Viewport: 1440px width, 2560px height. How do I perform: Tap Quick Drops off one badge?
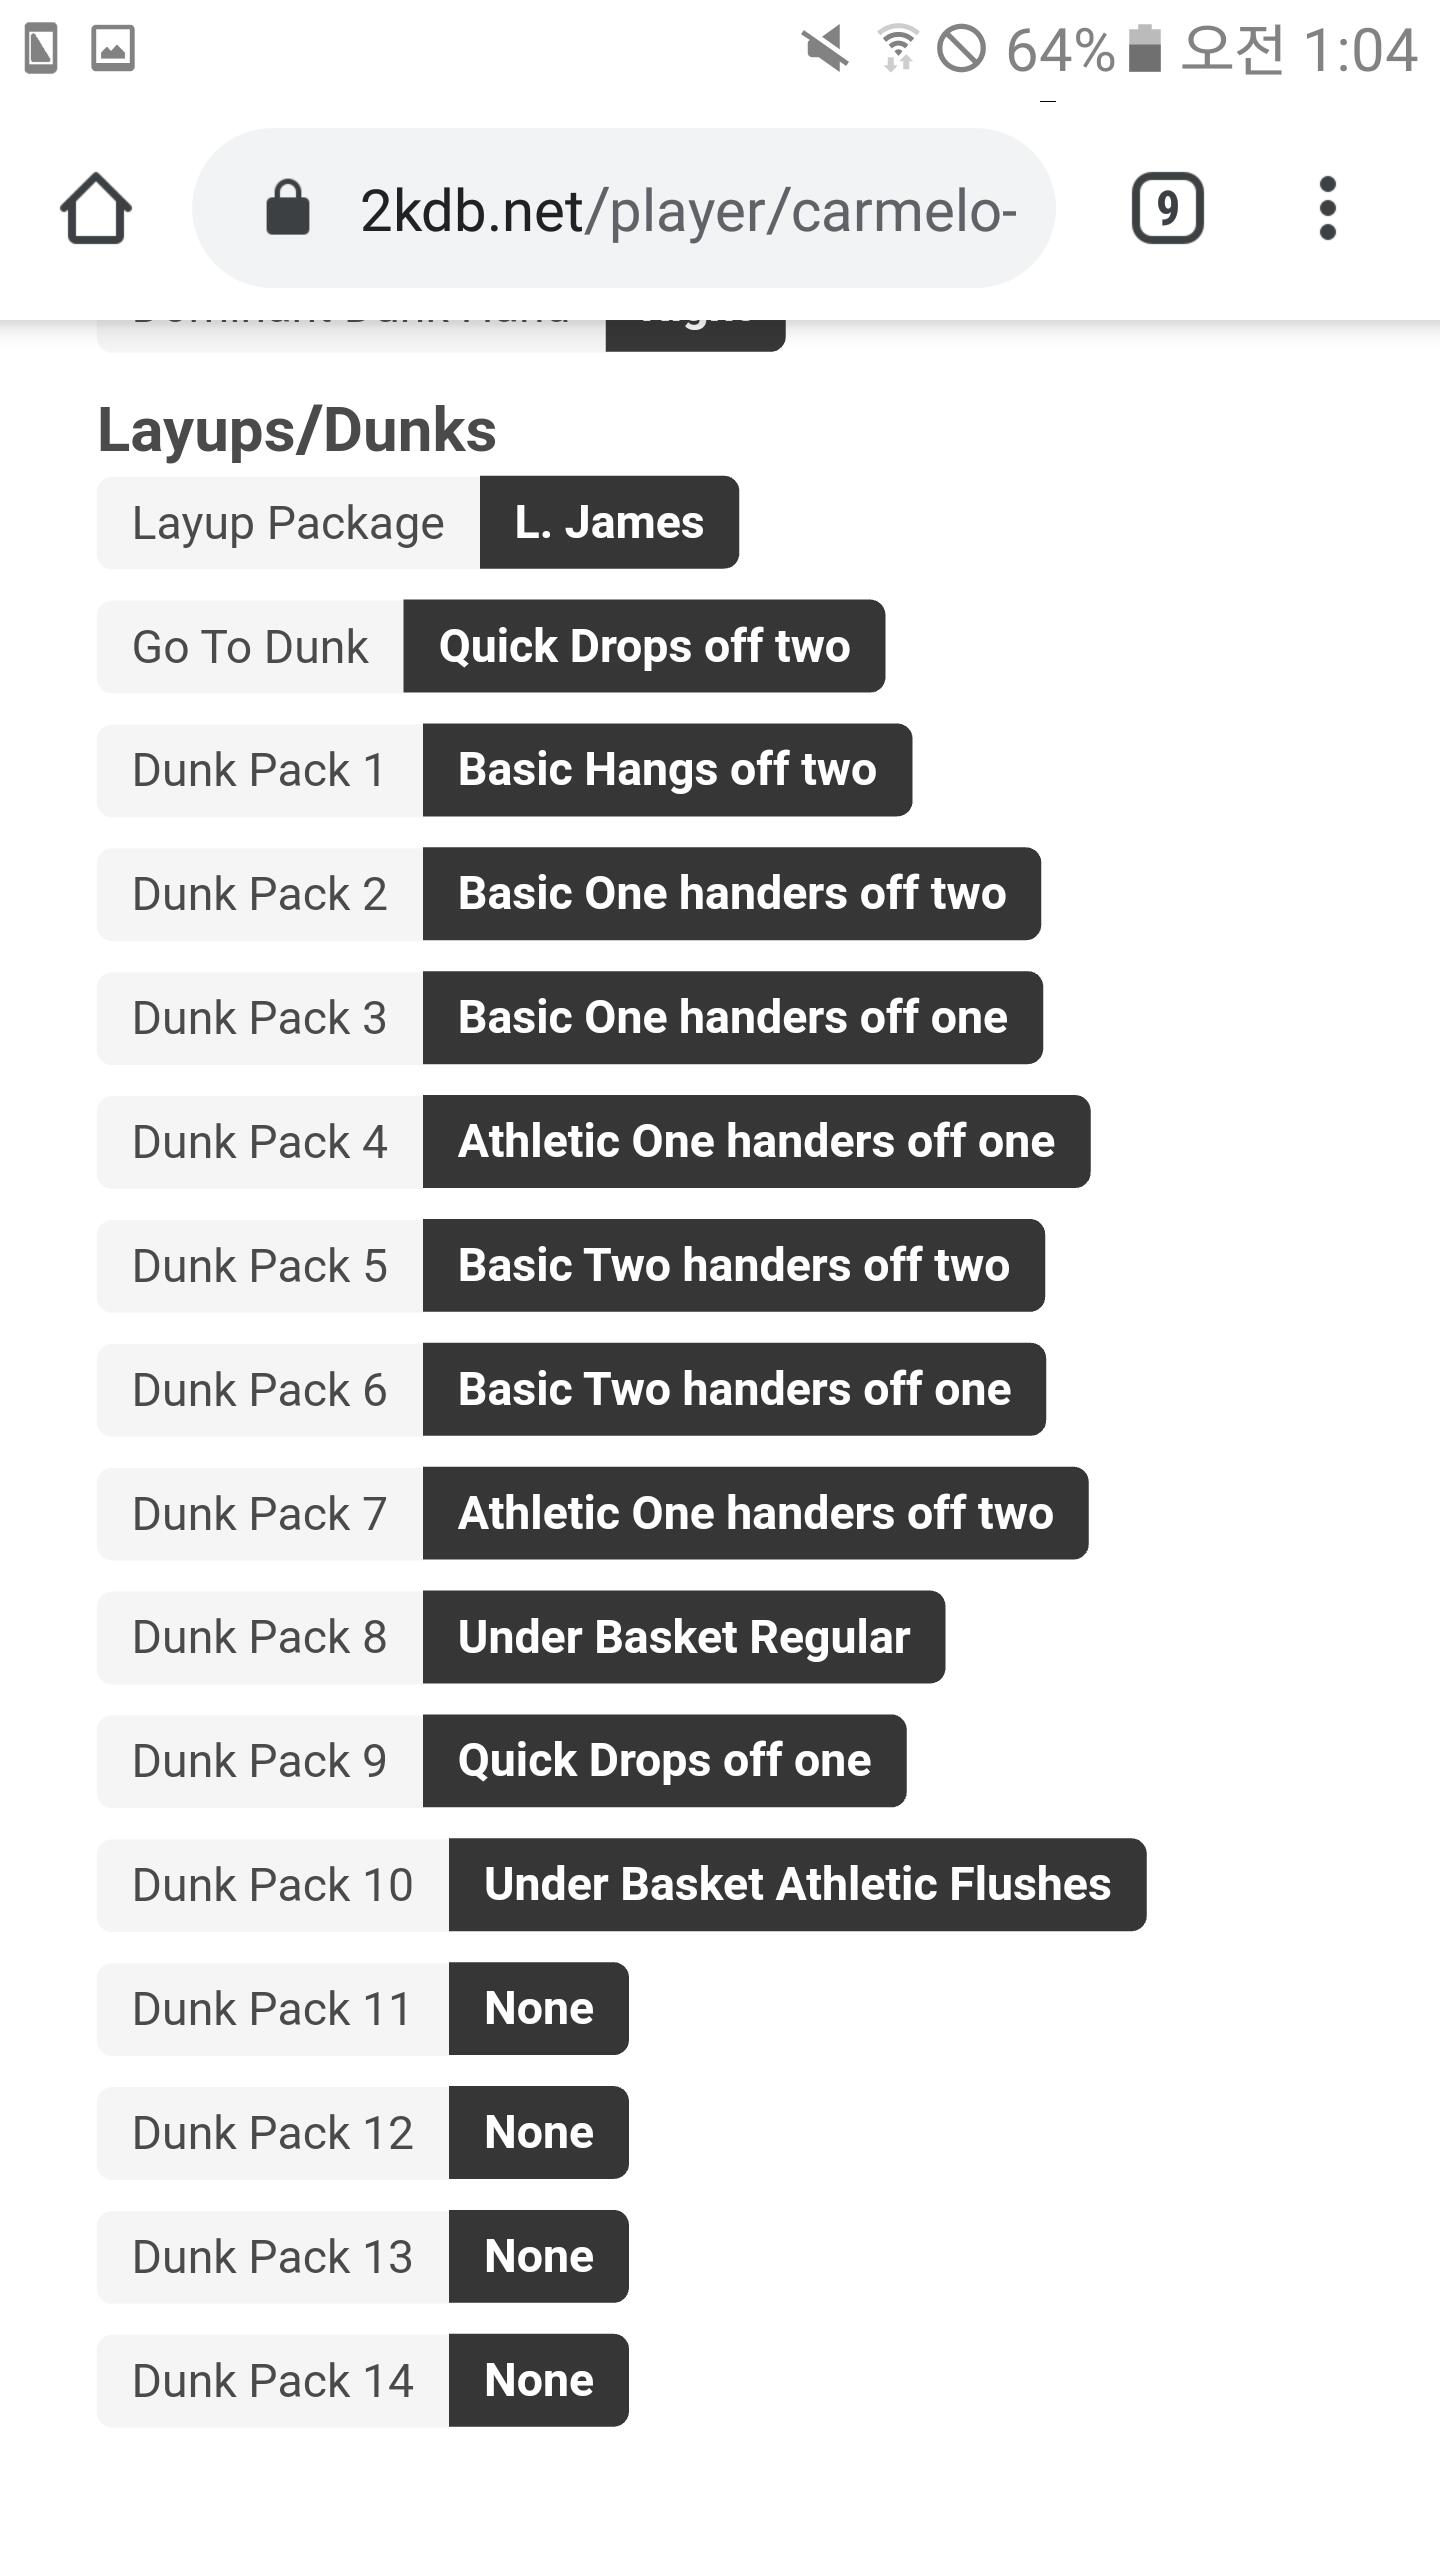click(664, 1761)
